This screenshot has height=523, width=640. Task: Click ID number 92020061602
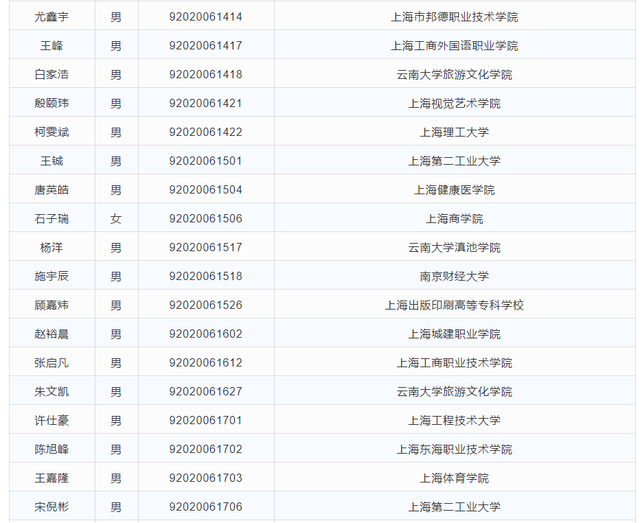click(x=206, y=334)
